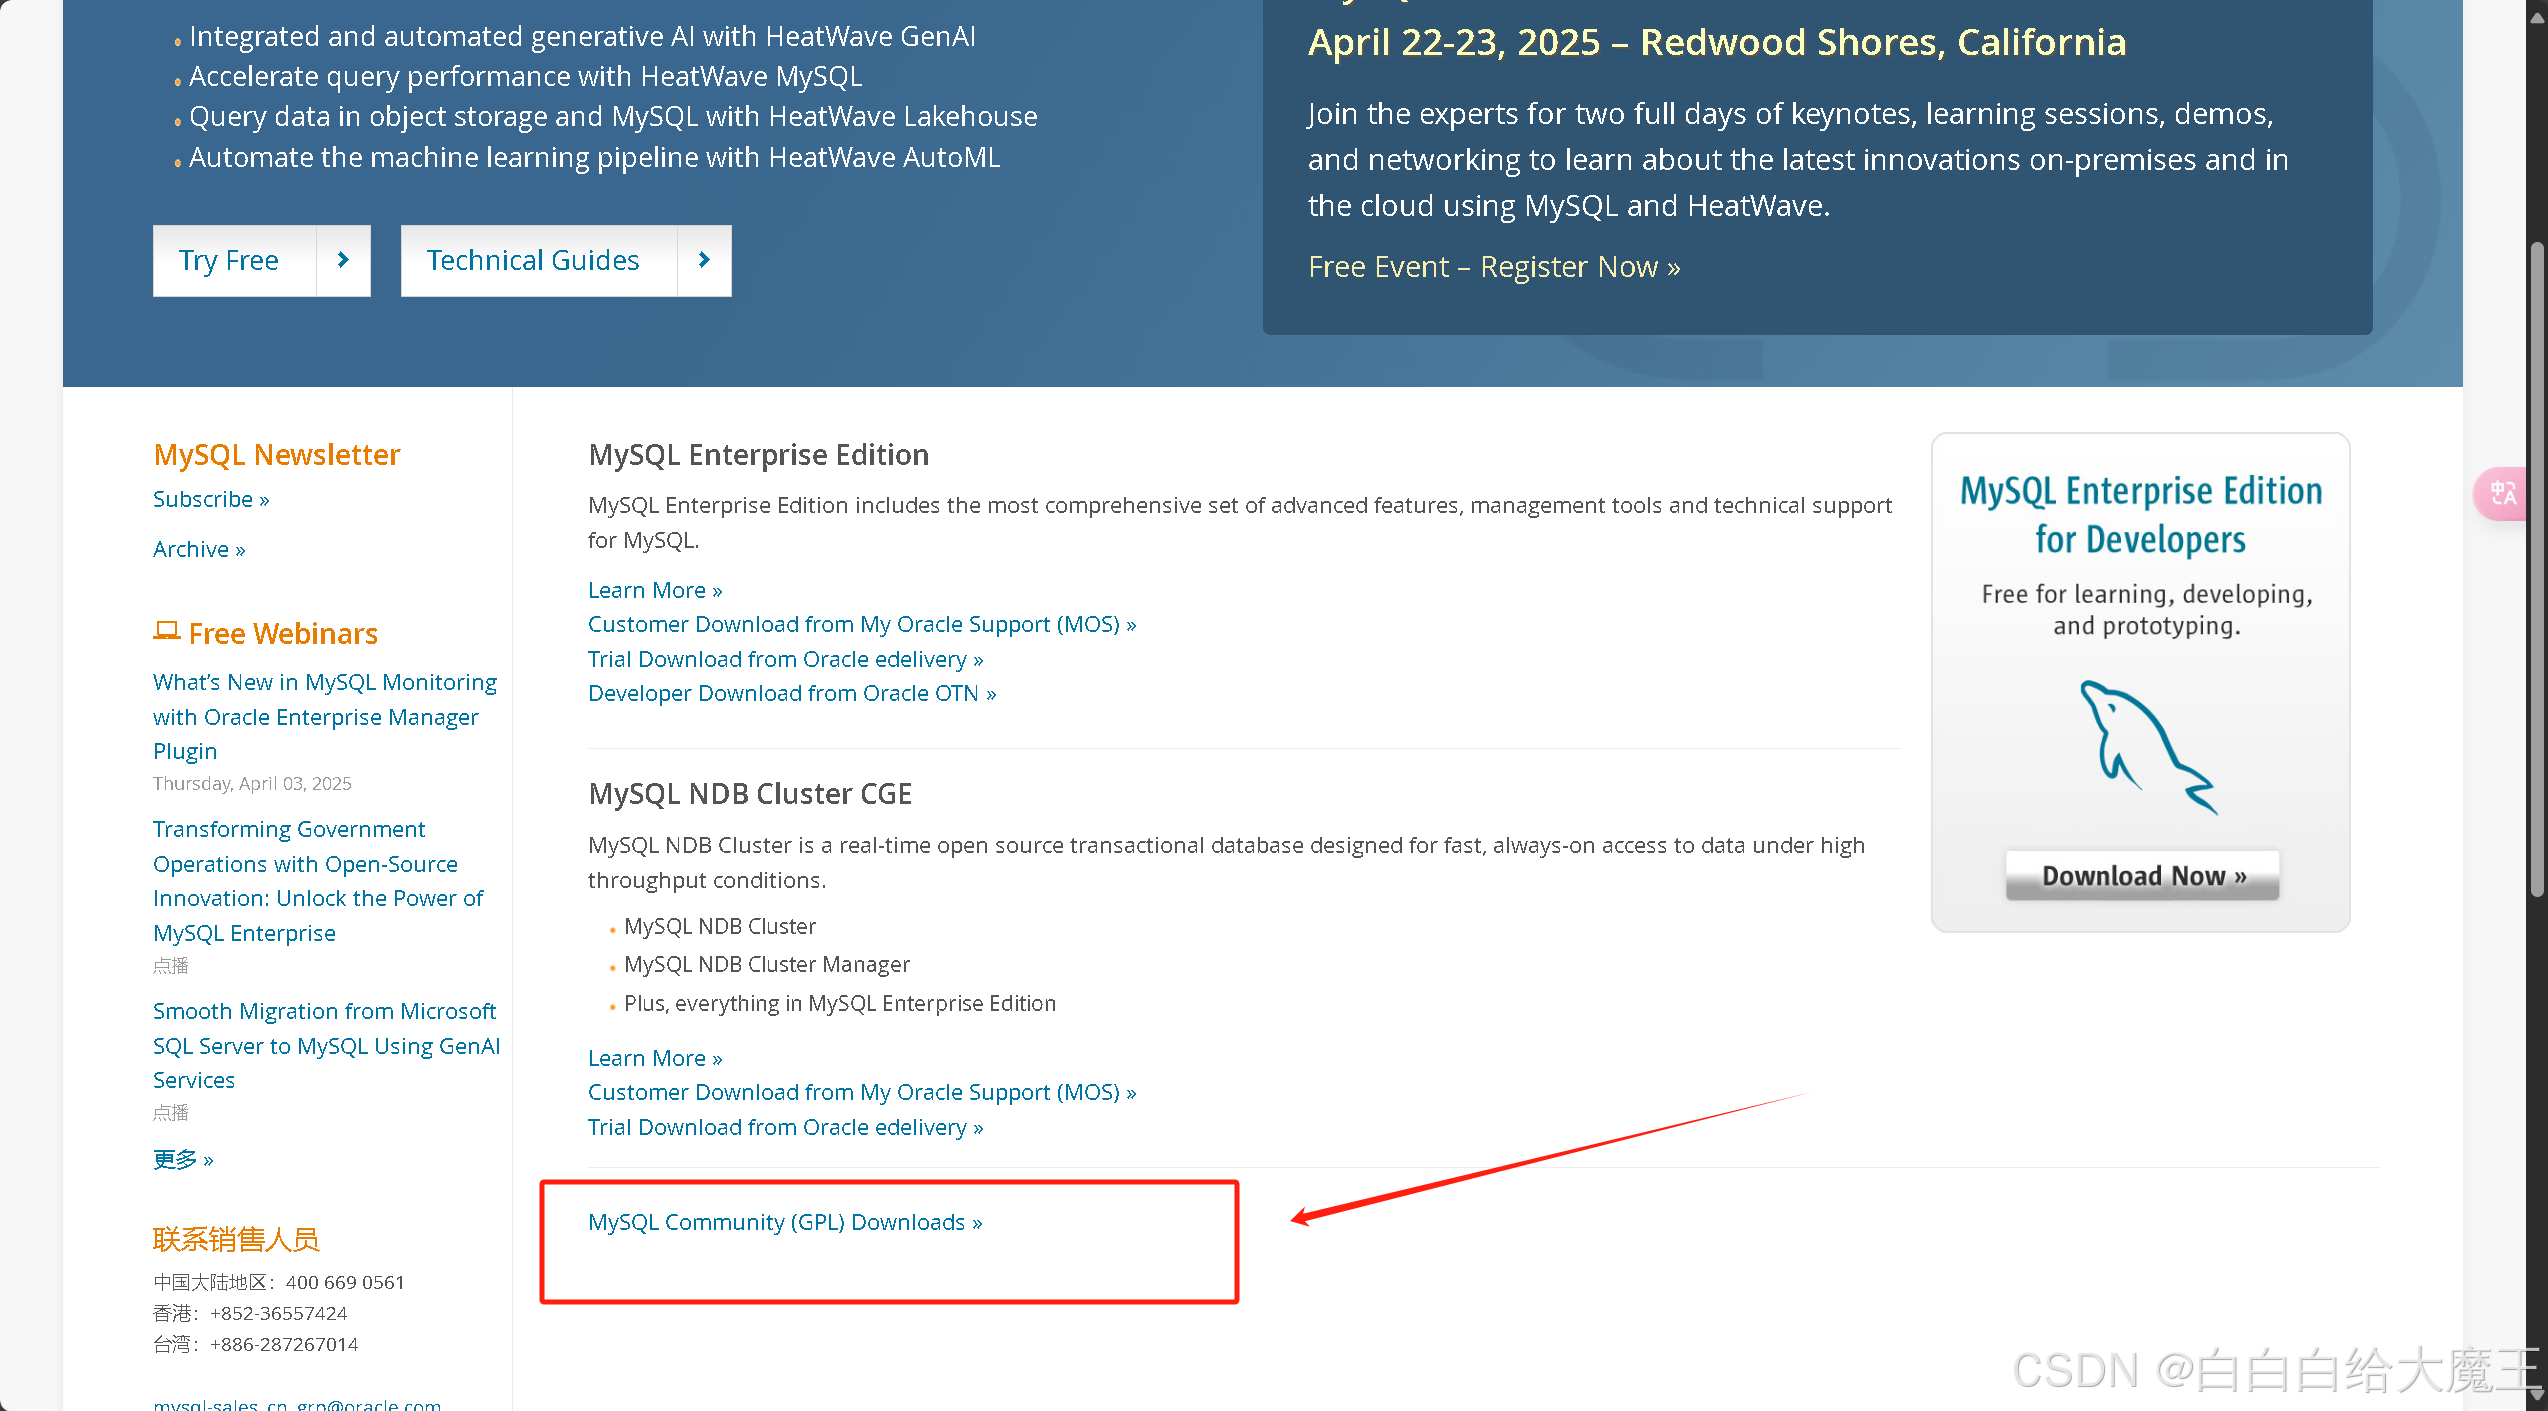Open MySQL Community (GPL) Downloads link
Image resolution: width=2548 pixels, height=1411 pixels.
784,1222
